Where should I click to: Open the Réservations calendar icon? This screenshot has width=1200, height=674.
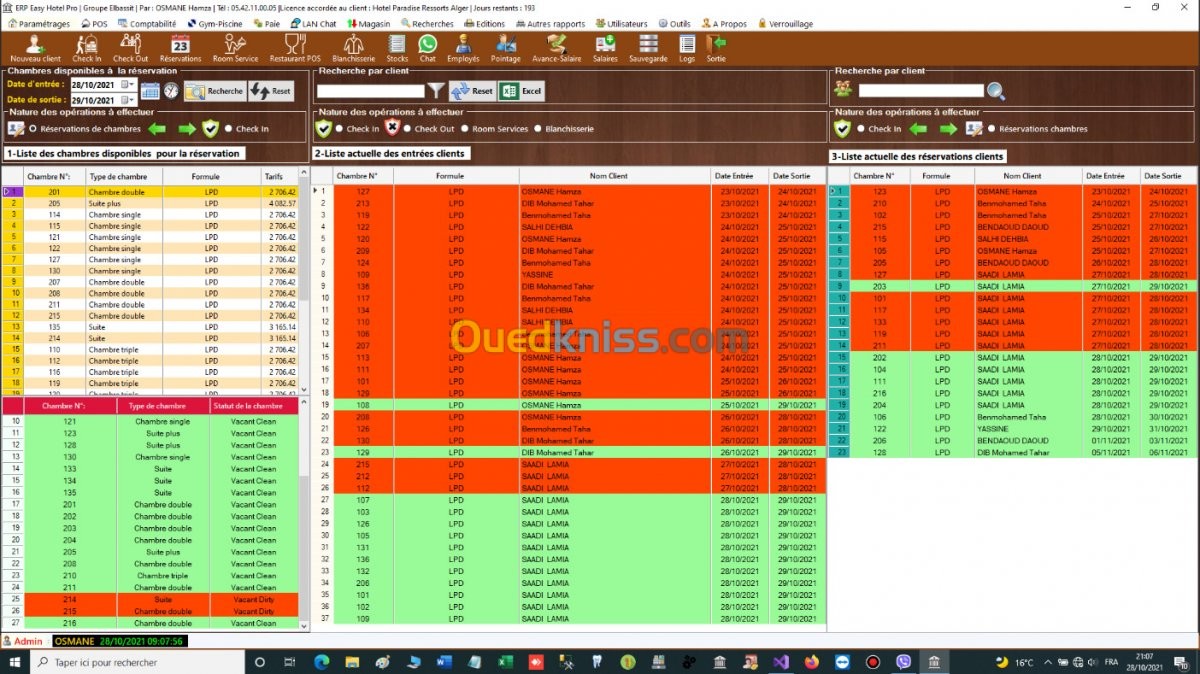click(180, 47)
